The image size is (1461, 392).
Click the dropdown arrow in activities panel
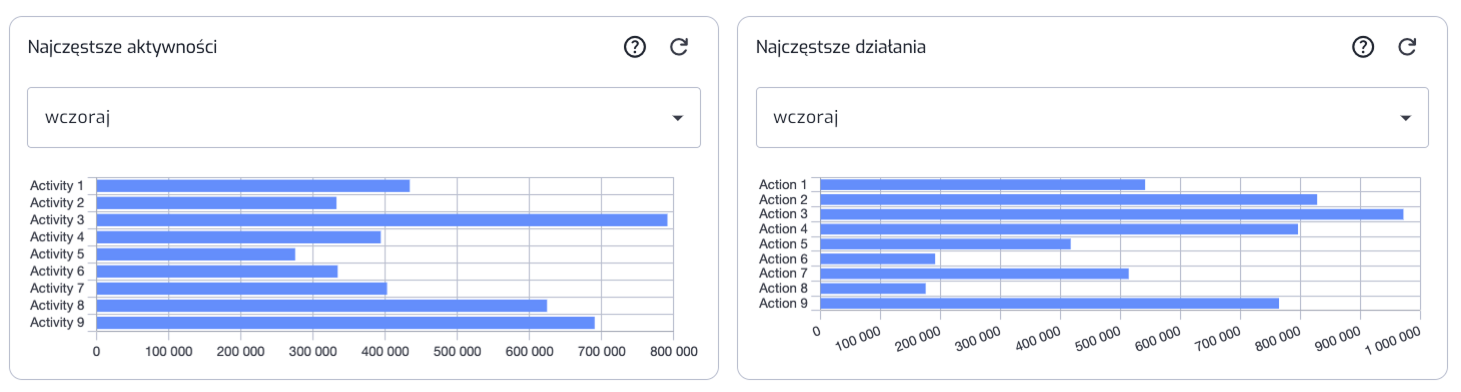pos(678,118)
